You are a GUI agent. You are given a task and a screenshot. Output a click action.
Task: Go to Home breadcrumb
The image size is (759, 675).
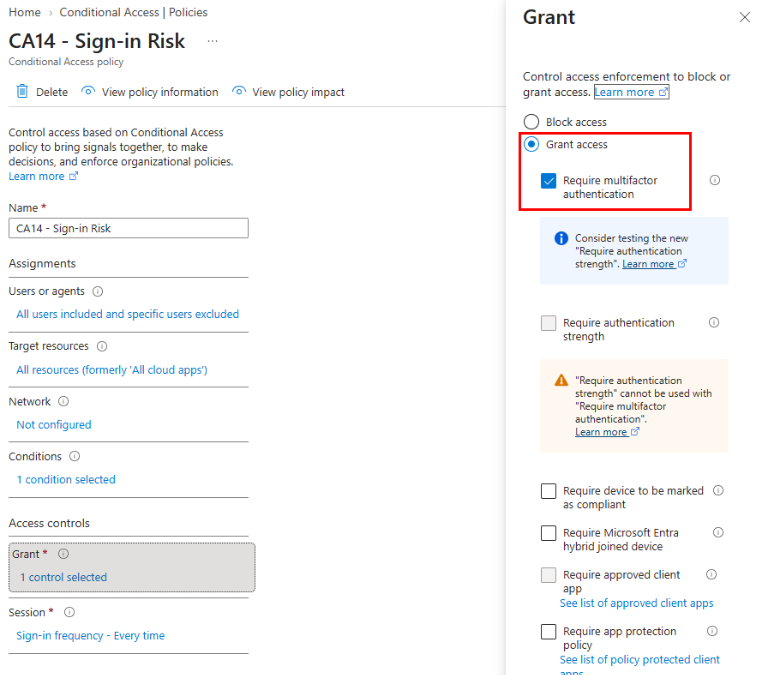[25, 12]
